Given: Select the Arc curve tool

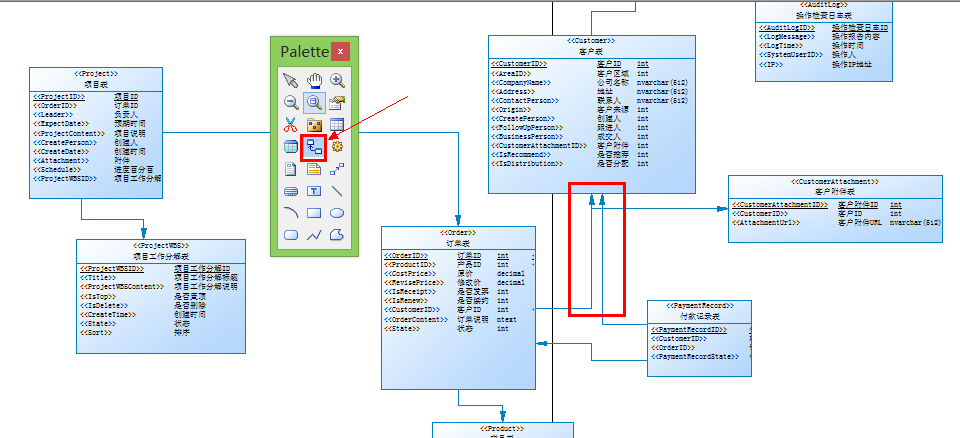Looking at the screenshot, I should click(x=291, y=213).
